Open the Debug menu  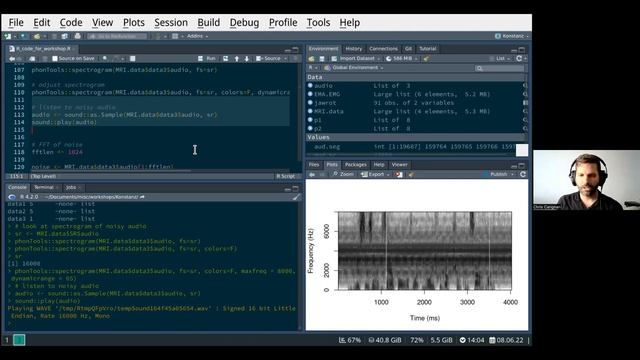coord(244,23)
